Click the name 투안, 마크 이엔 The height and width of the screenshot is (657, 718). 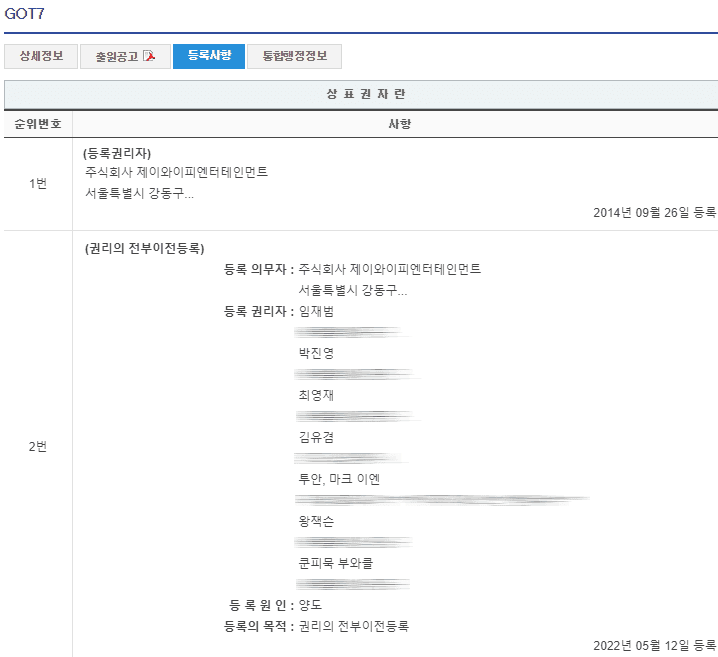click(x=339, y=479)
